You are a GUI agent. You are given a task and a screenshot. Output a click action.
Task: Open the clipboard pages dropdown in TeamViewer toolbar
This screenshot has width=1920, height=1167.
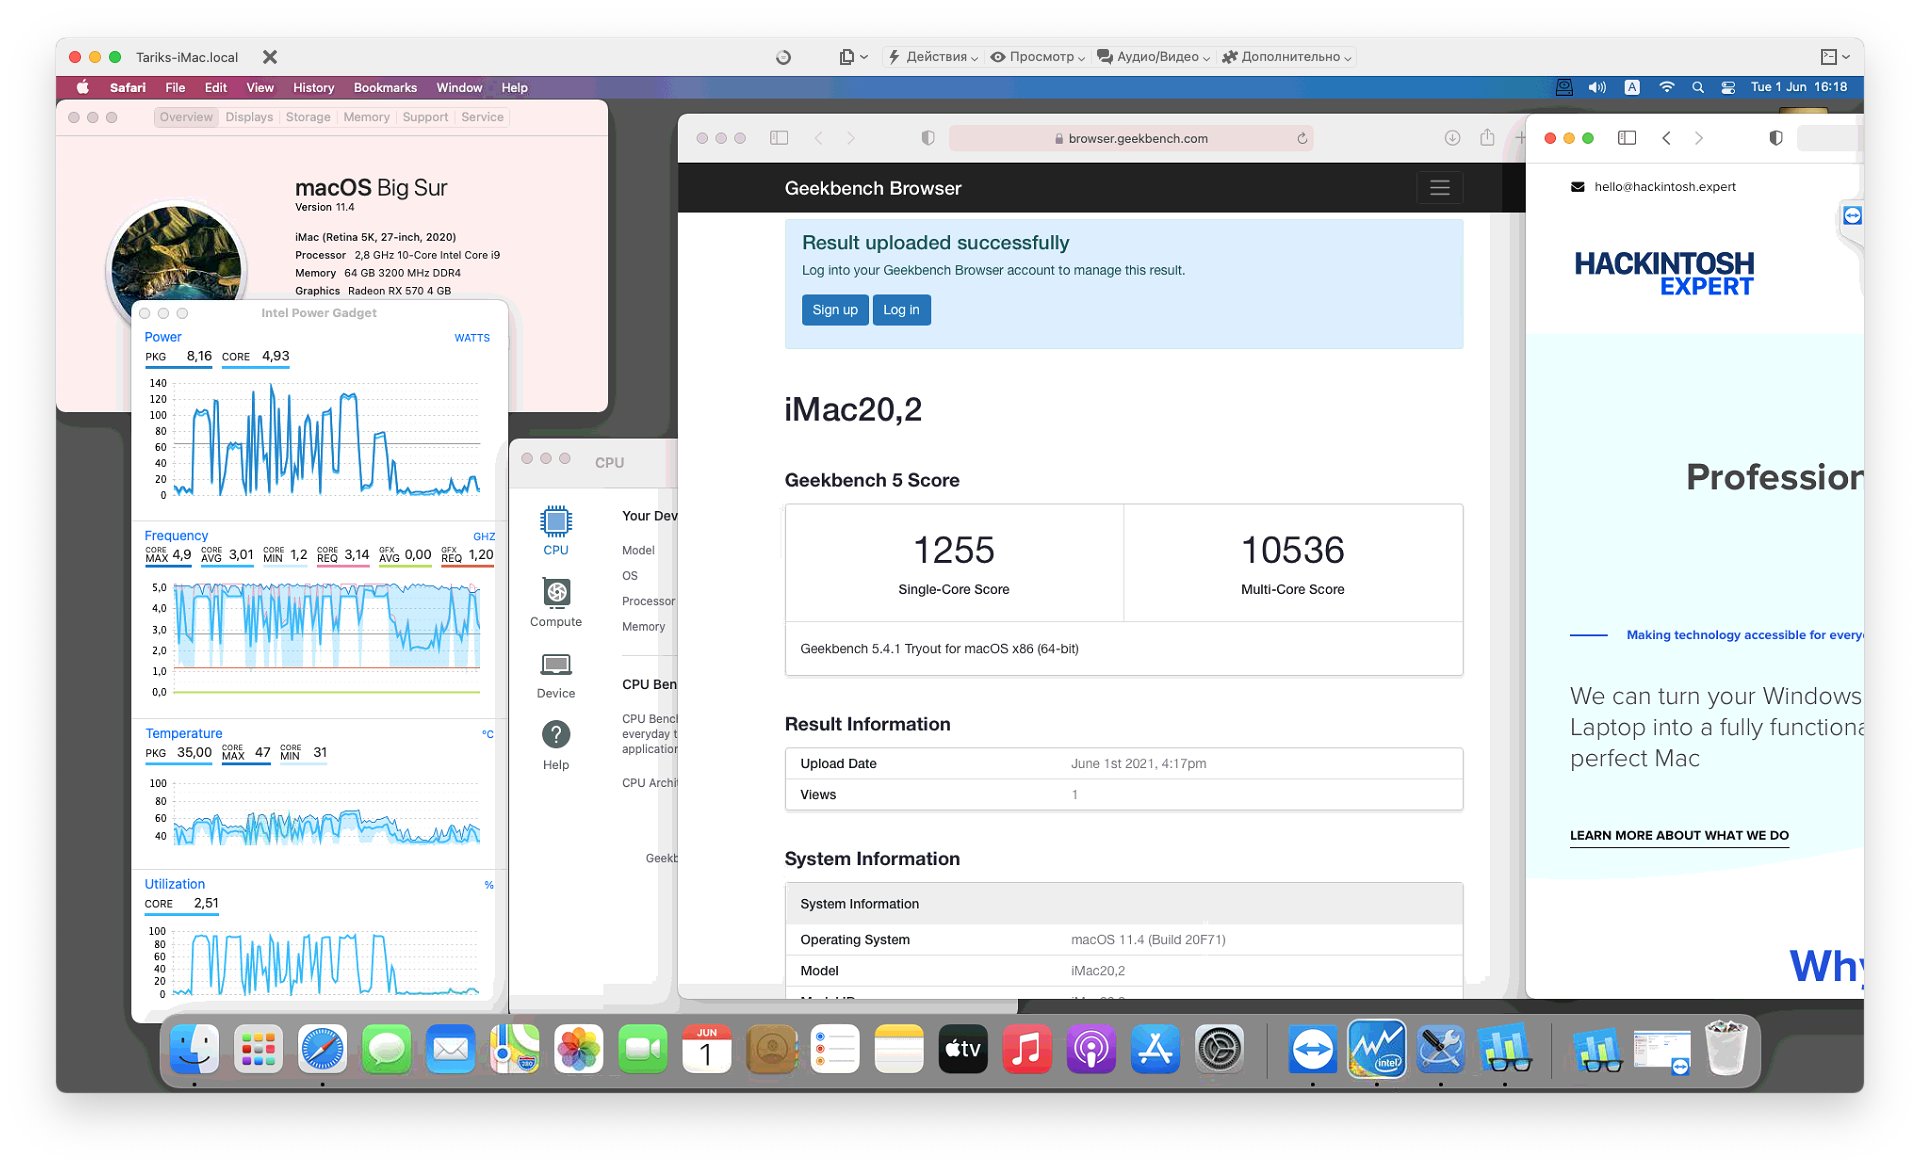coord(853,57)
